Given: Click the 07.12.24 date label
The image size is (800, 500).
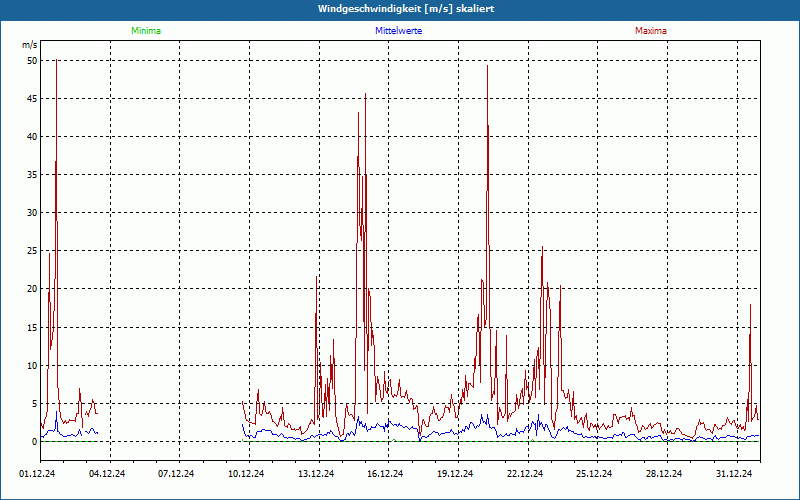Looking at the screenshot, I should (176, 474).
